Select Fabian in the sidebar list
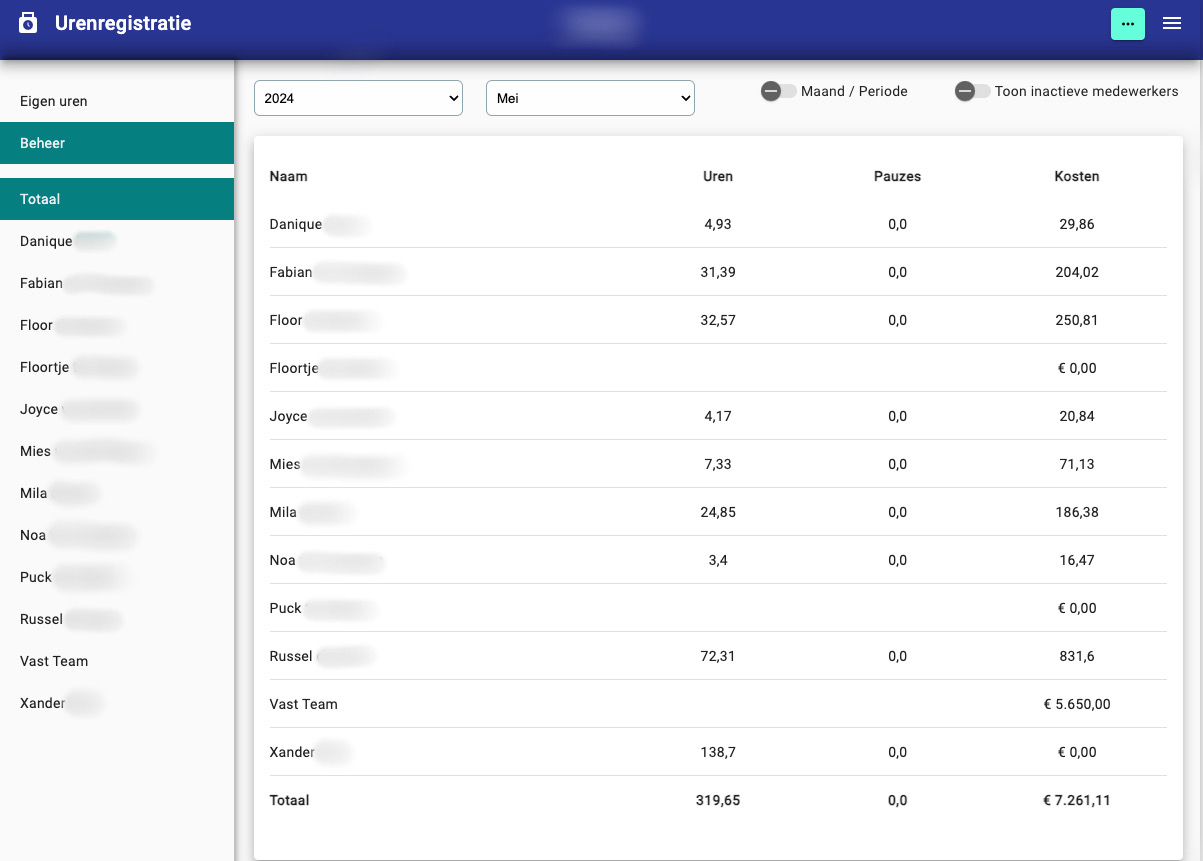 42,283
